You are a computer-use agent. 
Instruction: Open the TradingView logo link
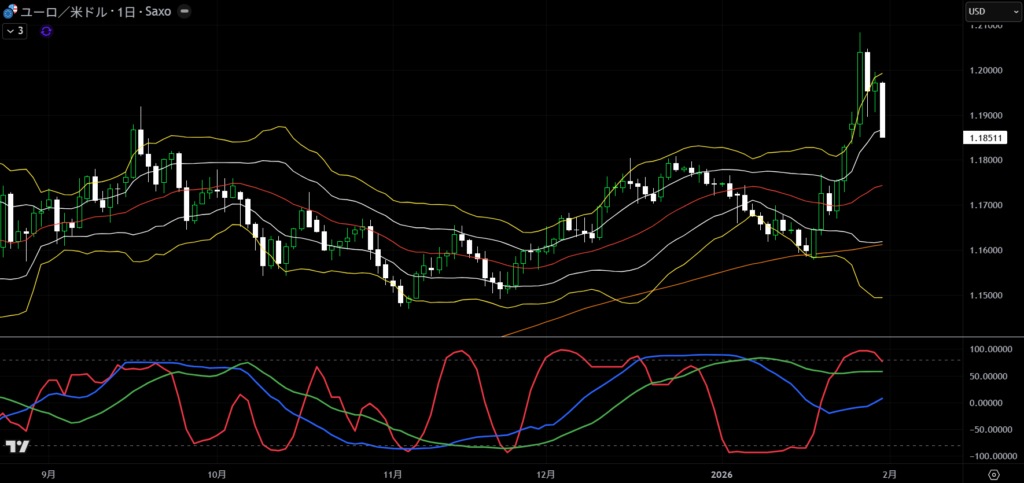16,447
